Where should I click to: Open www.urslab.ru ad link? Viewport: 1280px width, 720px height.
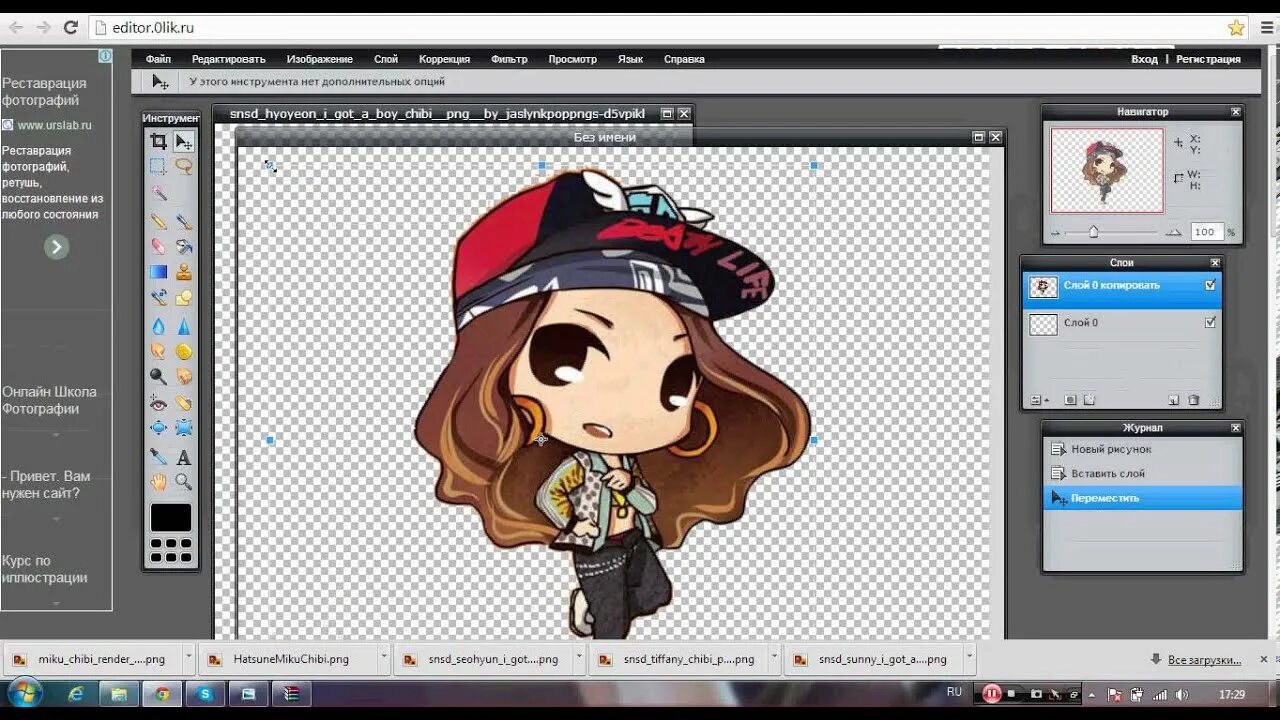tap(54, 125)
